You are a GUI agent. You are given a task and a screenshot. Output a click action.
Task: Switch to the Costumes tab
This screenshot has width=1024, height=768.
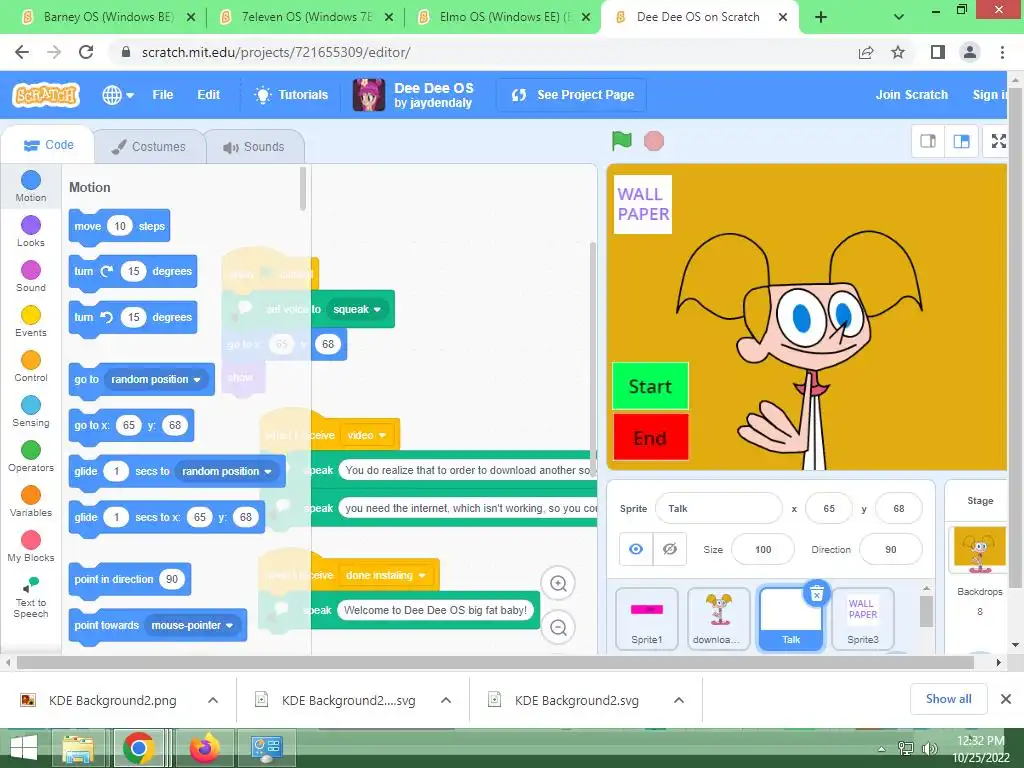pos(150,147)
